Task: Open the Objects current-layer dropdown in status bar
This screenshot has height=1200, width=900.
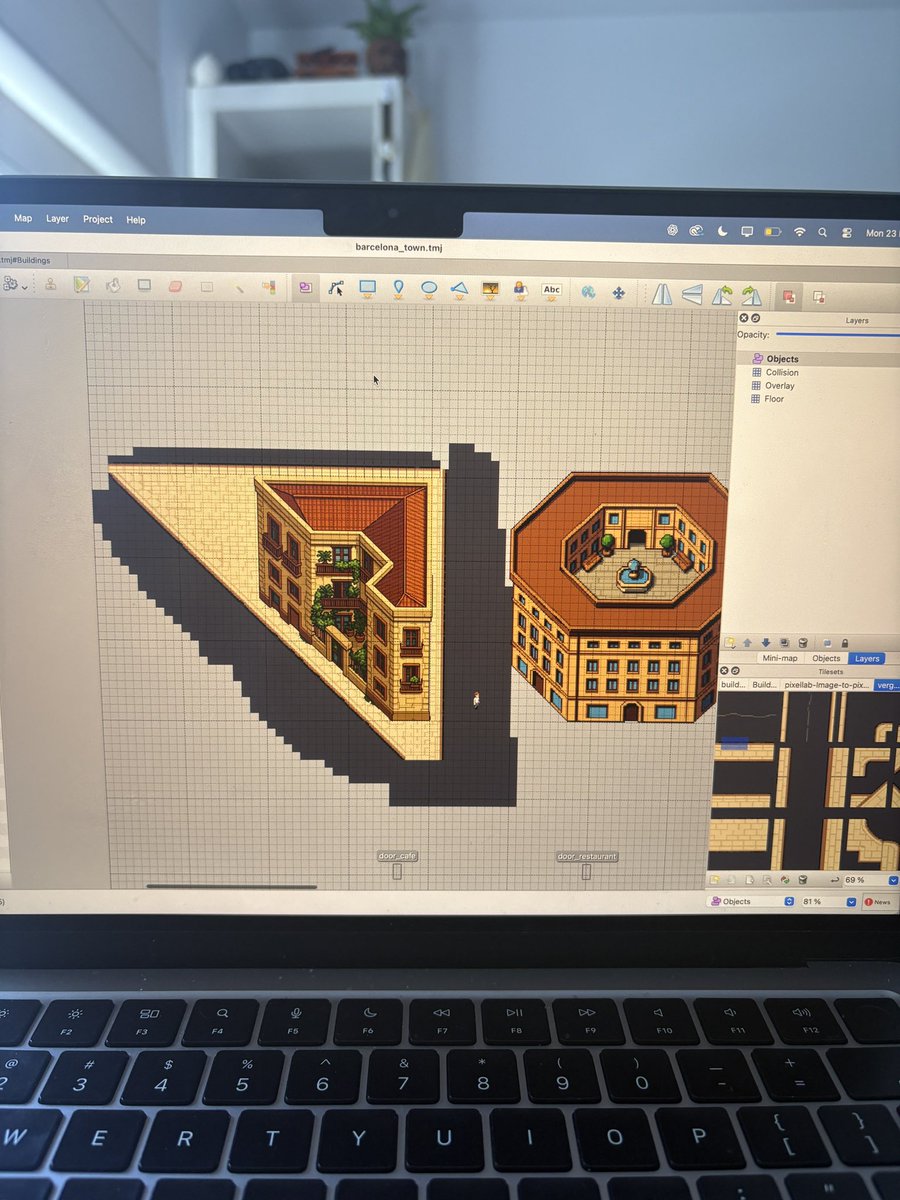Action: 751,901
